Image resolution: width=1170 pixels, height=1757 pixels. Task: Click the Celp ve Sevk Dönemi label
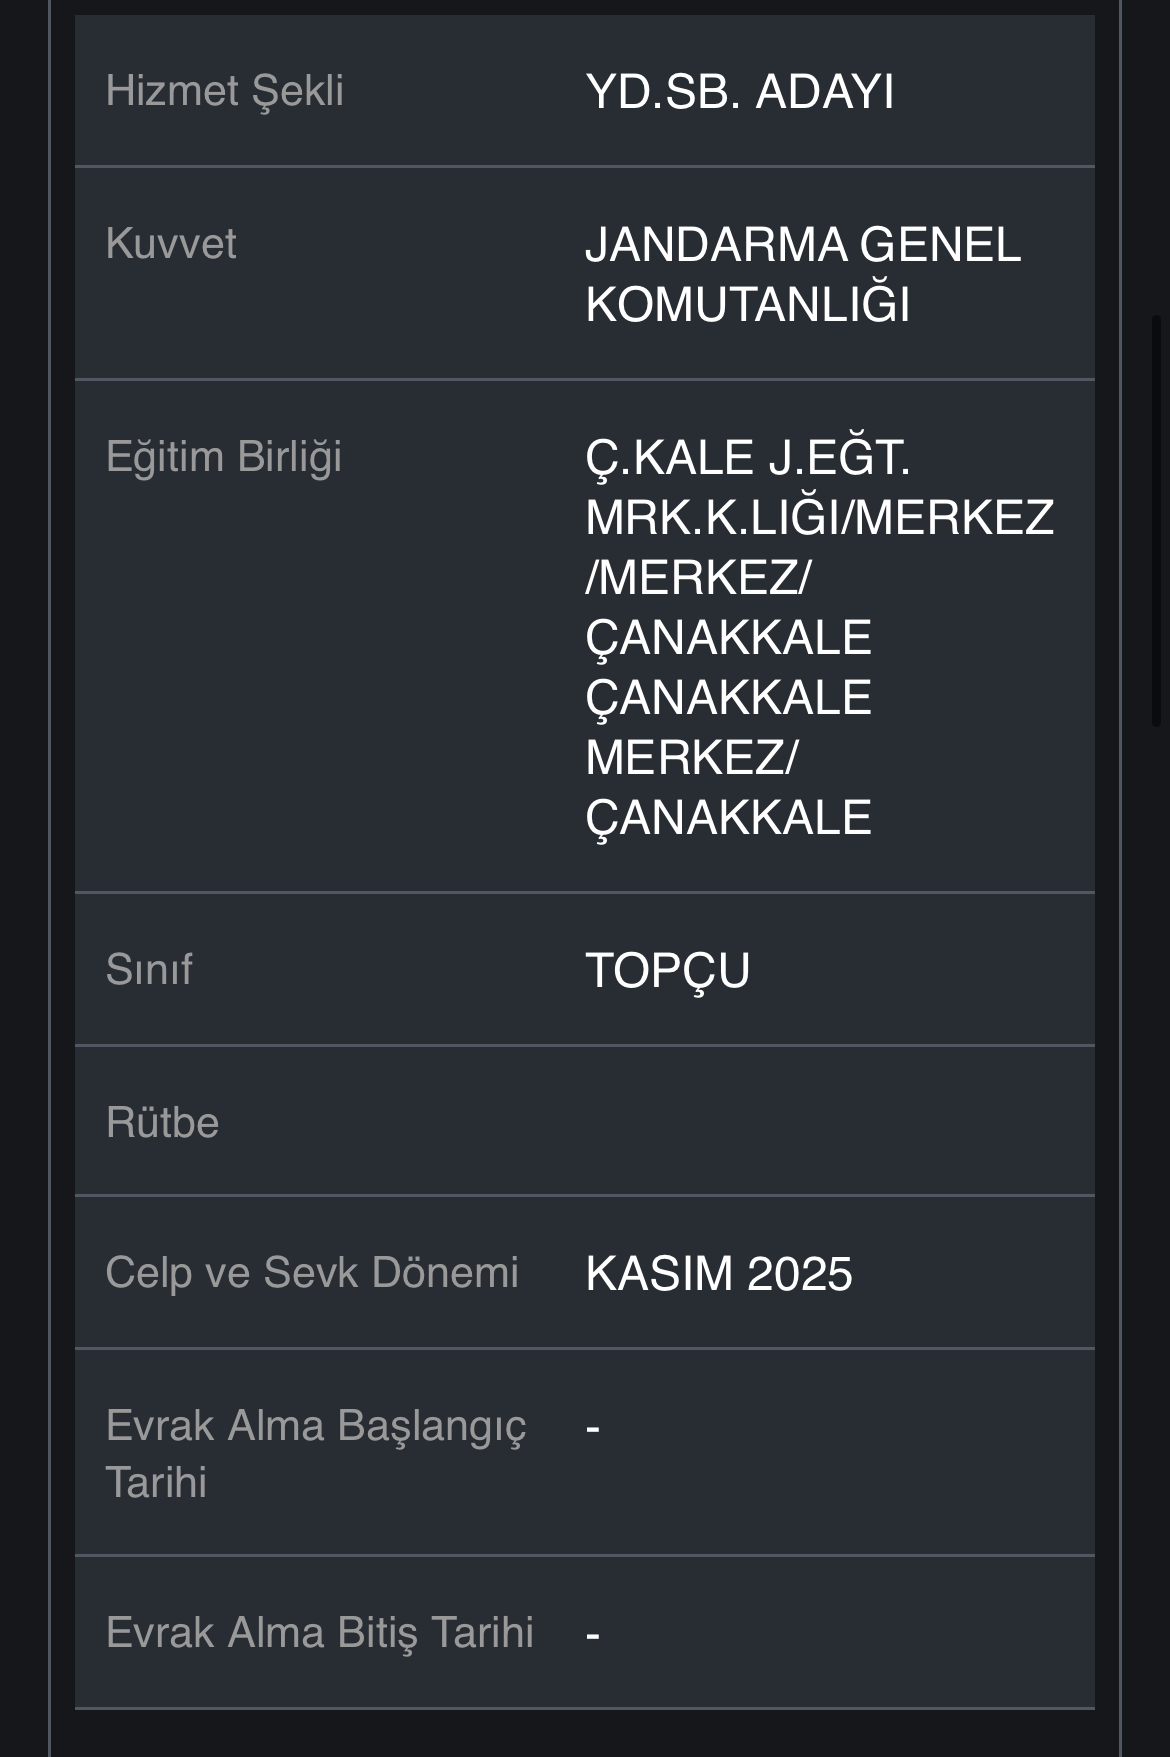(x=312, y=1273)
